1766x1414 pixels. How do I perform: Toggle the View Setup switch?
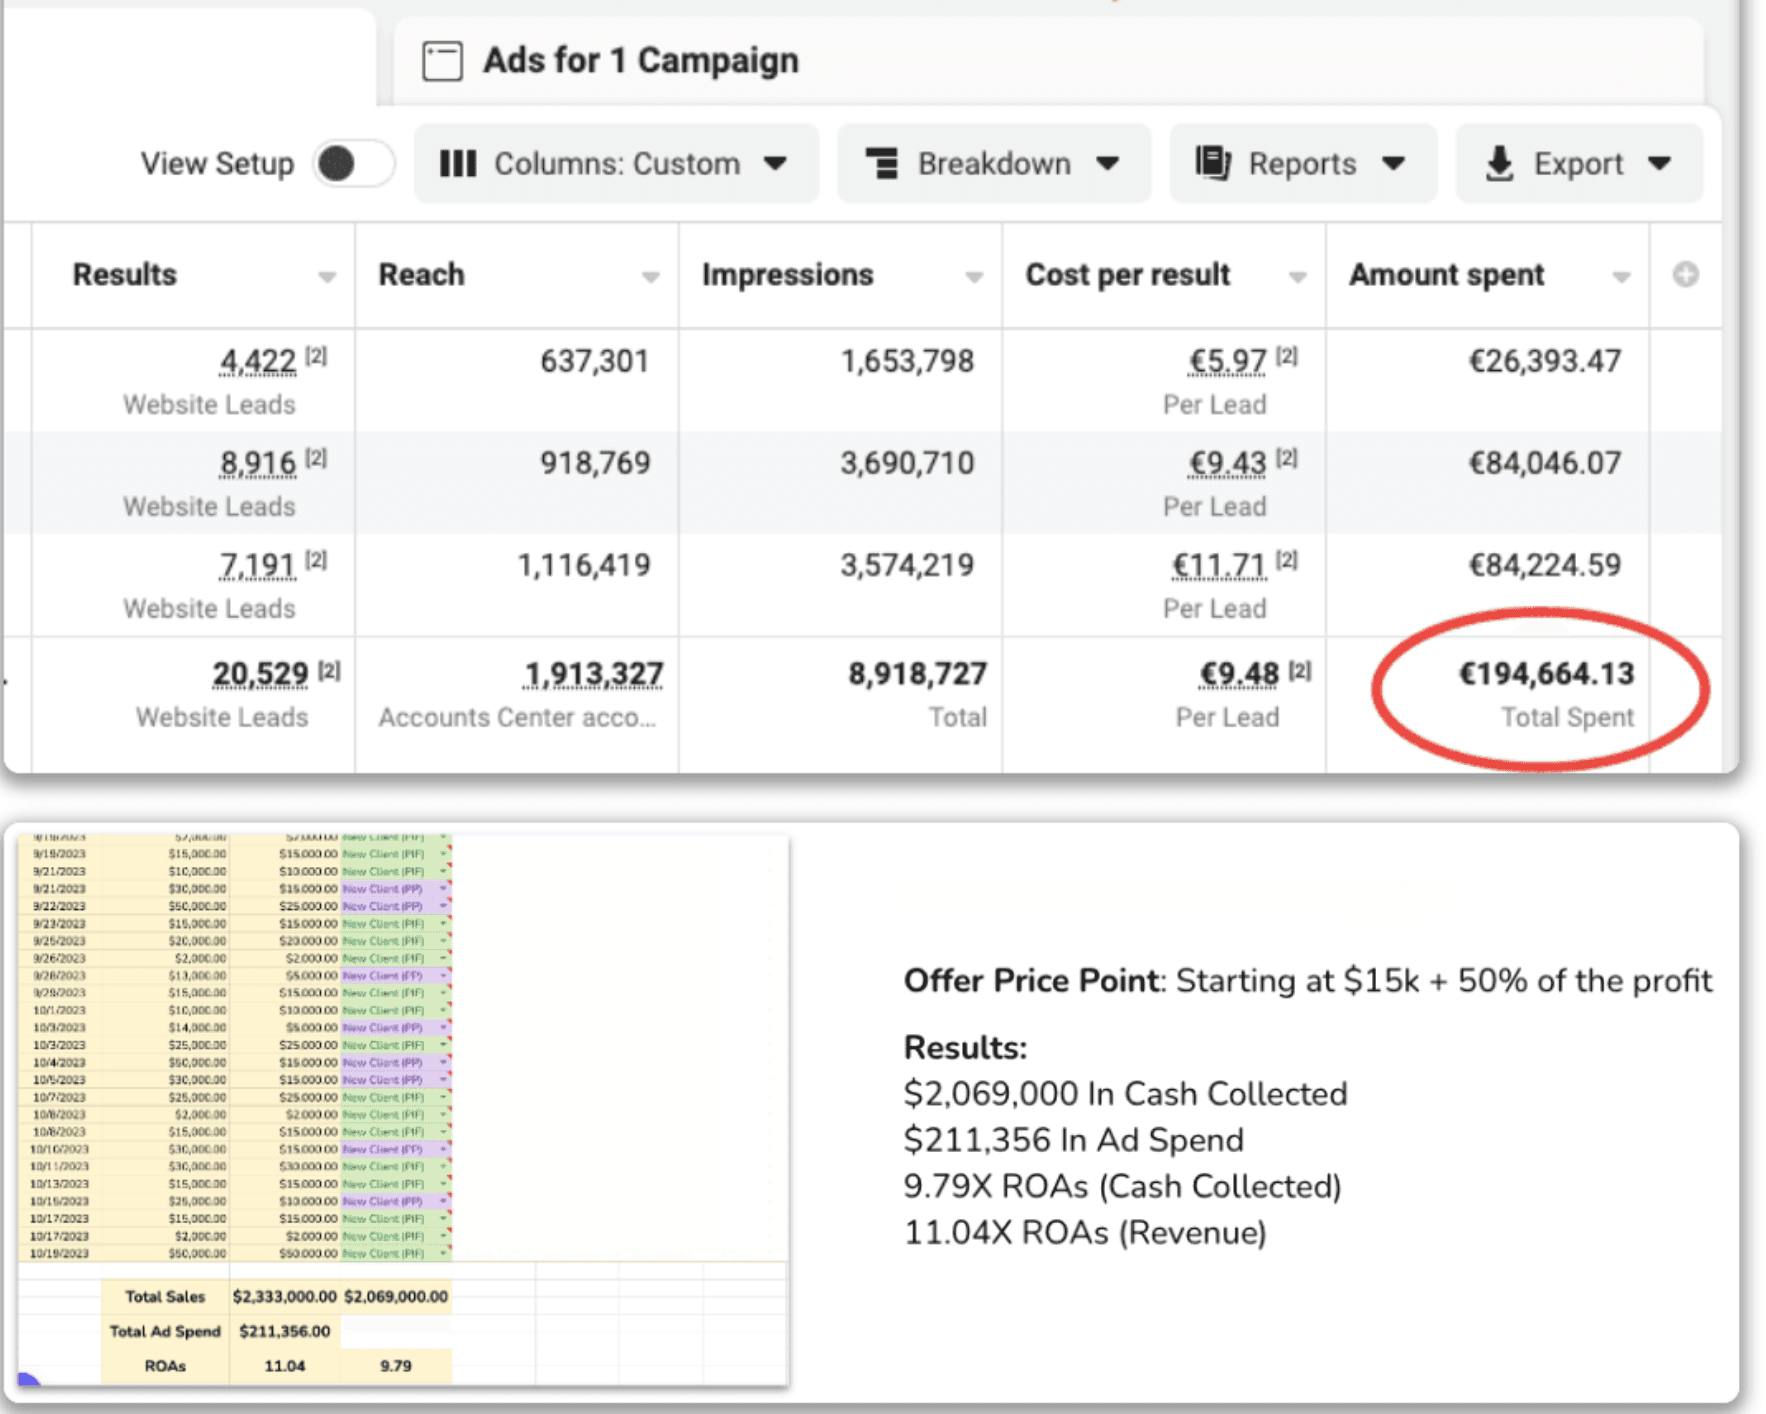click(353, 164)
